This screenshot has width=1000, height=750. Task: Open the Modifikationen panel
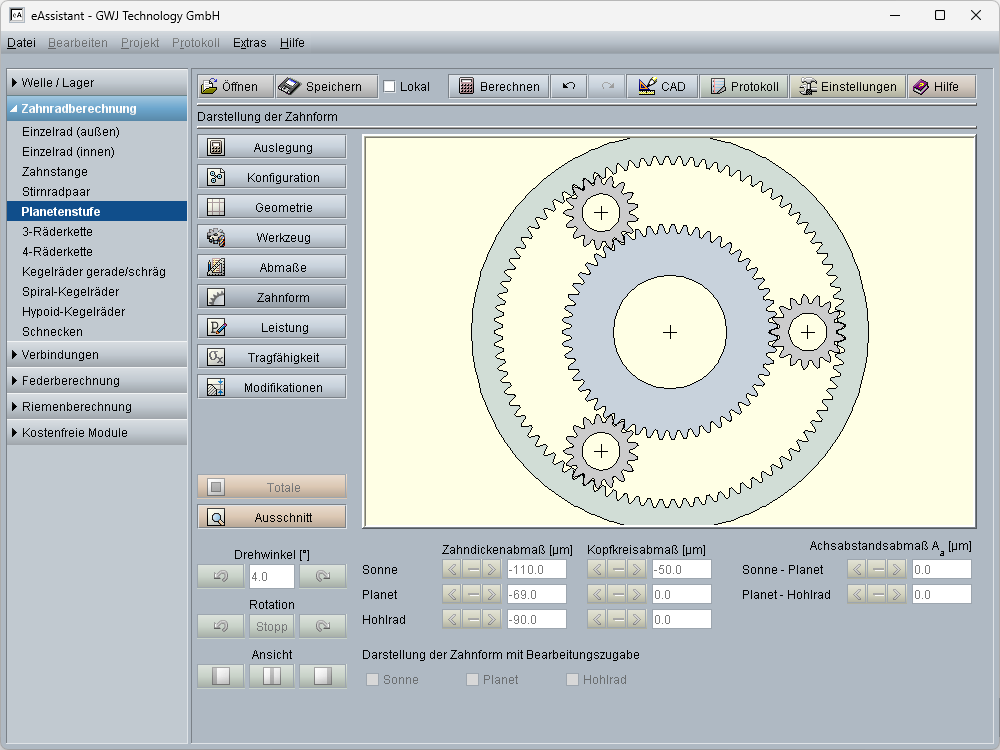(x=272, y=388)
